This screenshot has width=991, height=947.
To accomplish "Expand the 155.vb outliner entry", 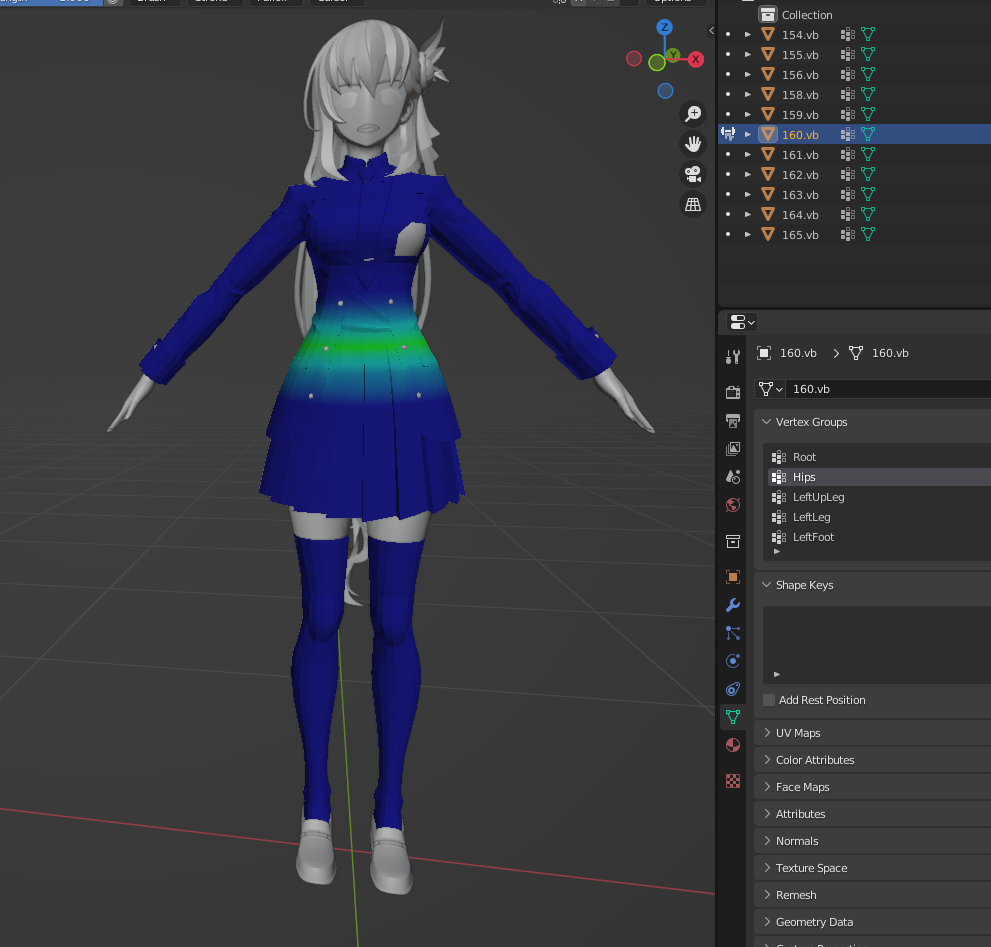I will [748, 54].
